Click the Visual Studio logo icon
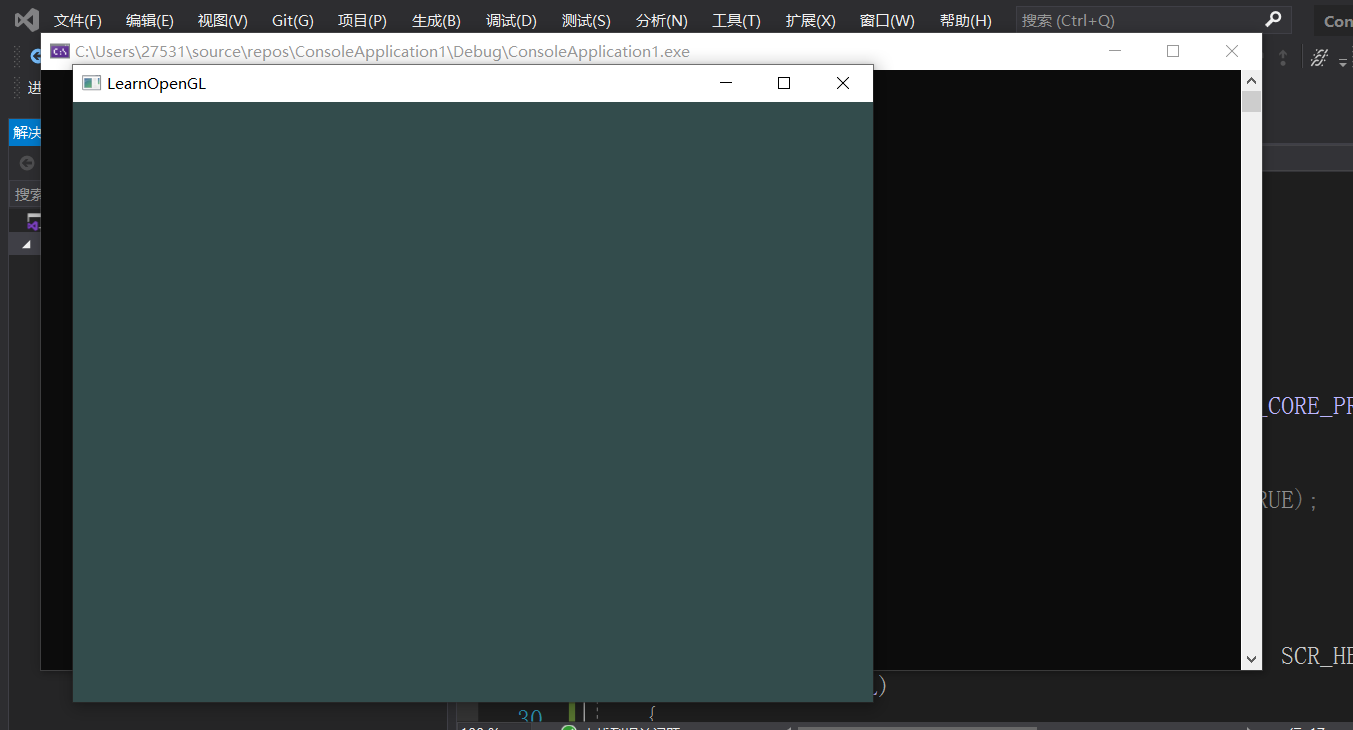 [26, 19]
